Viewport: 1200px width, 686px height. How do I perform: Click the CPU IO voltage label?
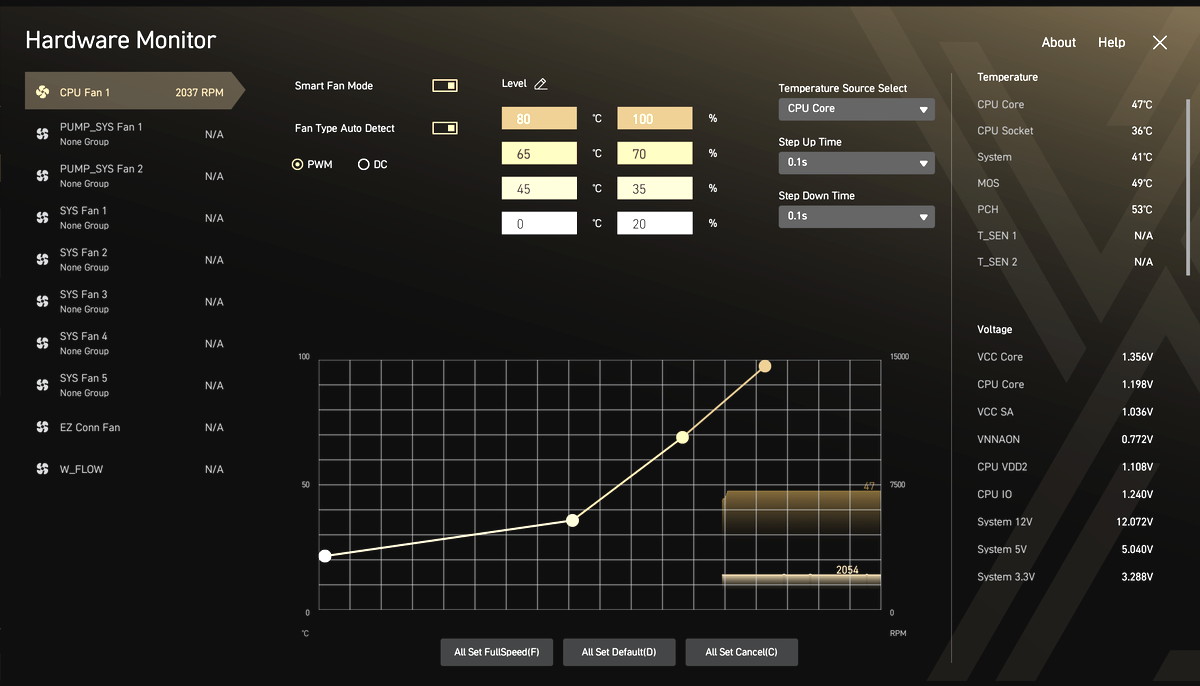pos(995,495)
